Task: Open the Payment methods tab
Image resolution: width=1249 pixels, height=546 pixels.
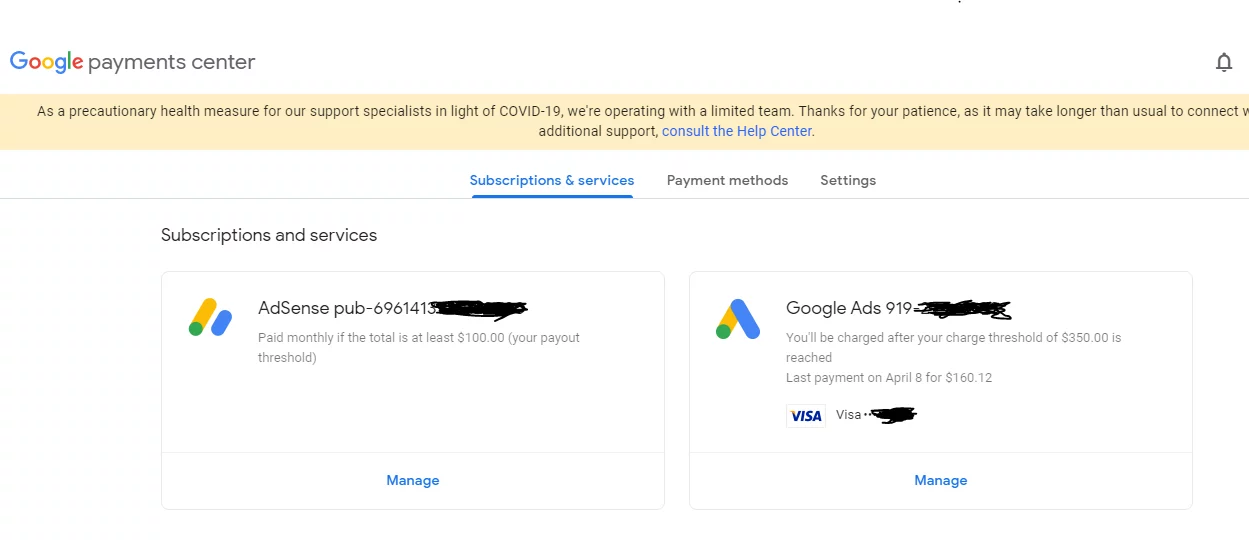Action: 727,180
